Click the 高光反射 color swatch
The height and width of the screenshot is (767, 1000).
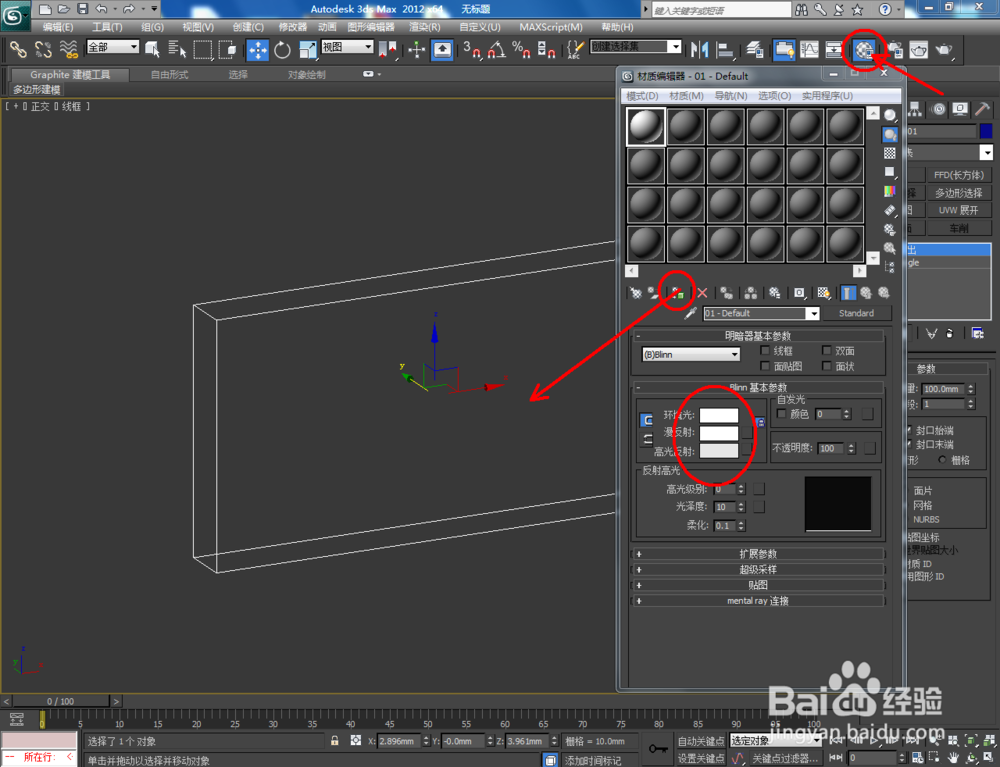pyautogui.click(x=719, y=451)
